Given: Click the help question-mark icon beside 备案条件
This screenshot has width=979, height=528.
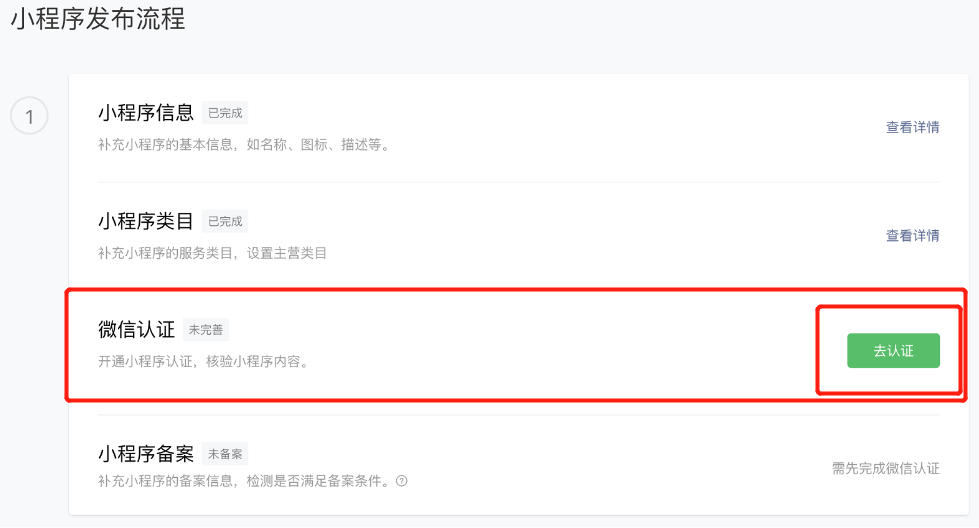Looking at the screenshot, I should point(401,481).
